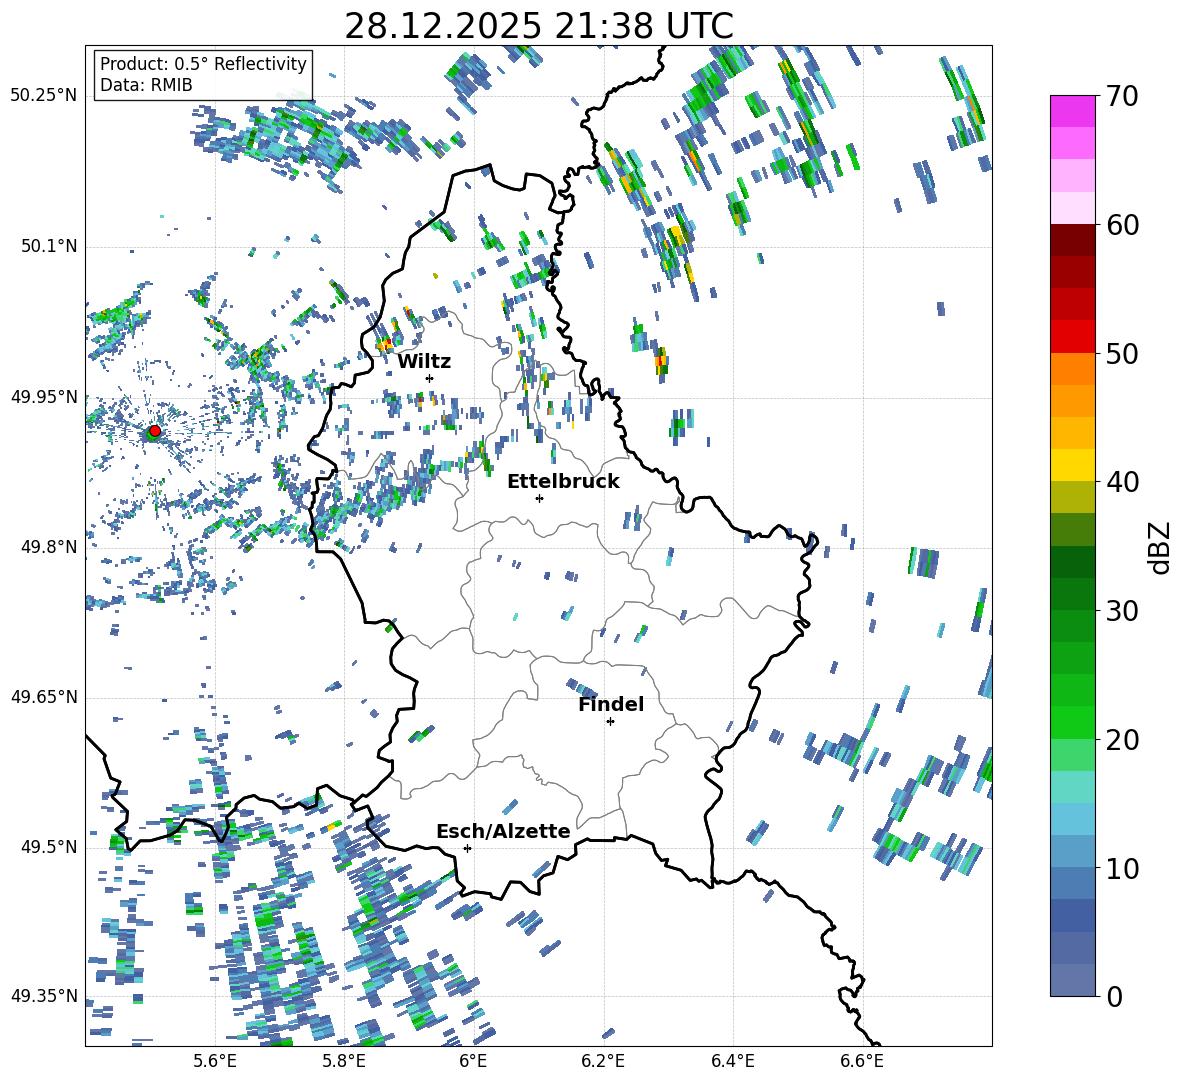Click the Esch/Alzette station cross marker
Viewport: 1184px width, 1081px height.
467,848
